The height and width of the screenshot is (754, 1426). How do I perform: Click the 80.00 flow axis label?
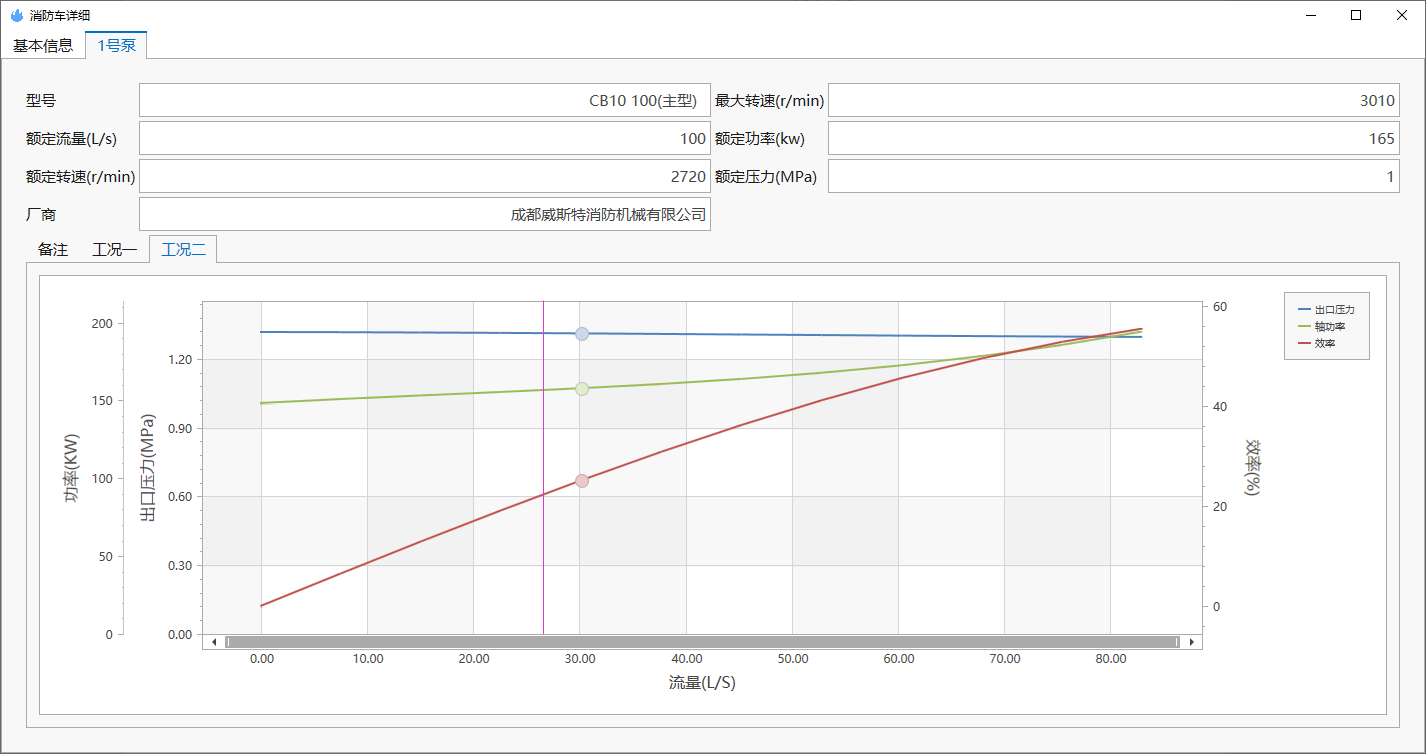[x=1111, y=659]
